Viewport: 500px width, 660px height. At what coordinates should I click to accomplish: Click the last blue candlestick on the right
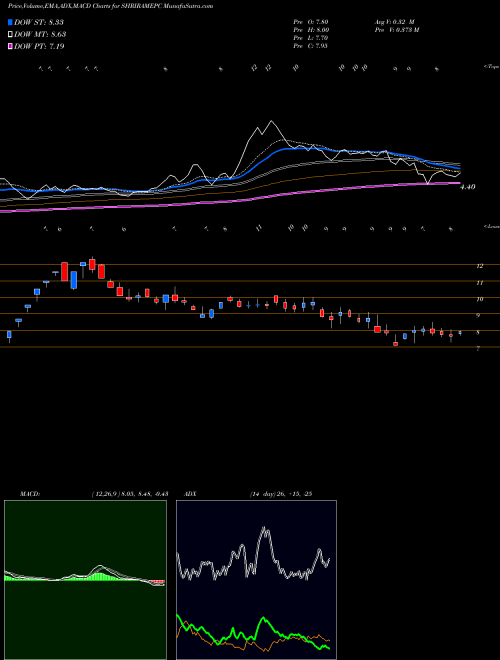click(460, 333)
